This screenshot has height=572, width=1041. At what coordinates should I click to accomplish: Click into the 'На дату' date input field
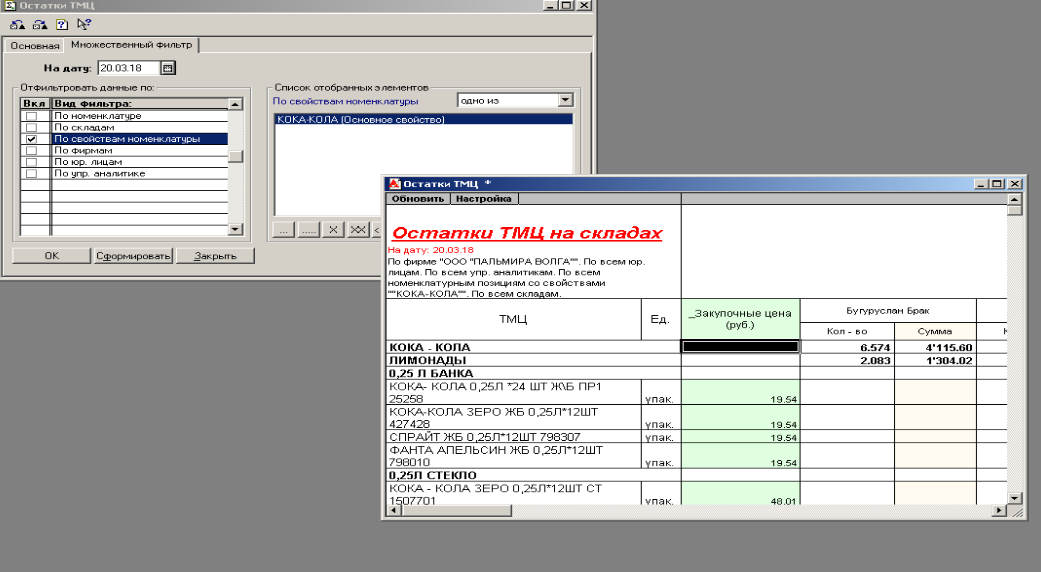[x=129, y=68]
